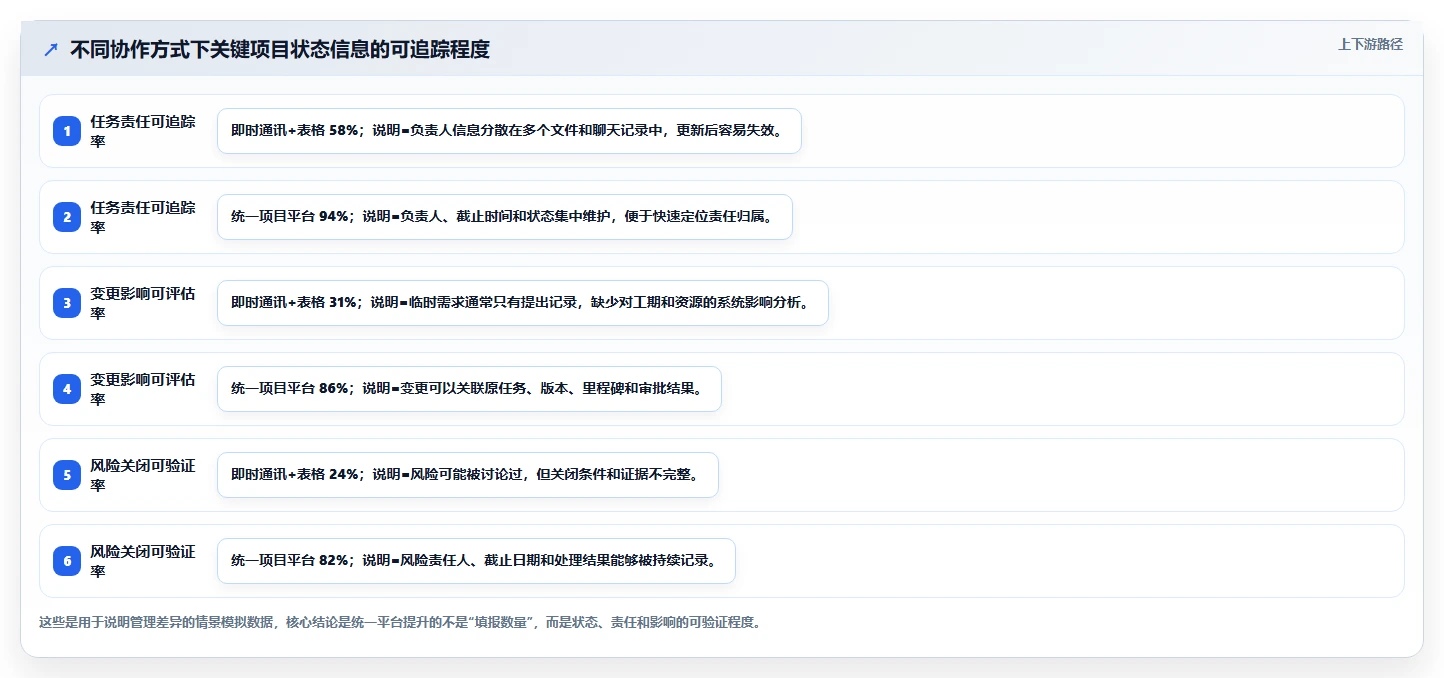Click step badge number 5
Viewport: 1444px width, 678px height.
[67, 475]
